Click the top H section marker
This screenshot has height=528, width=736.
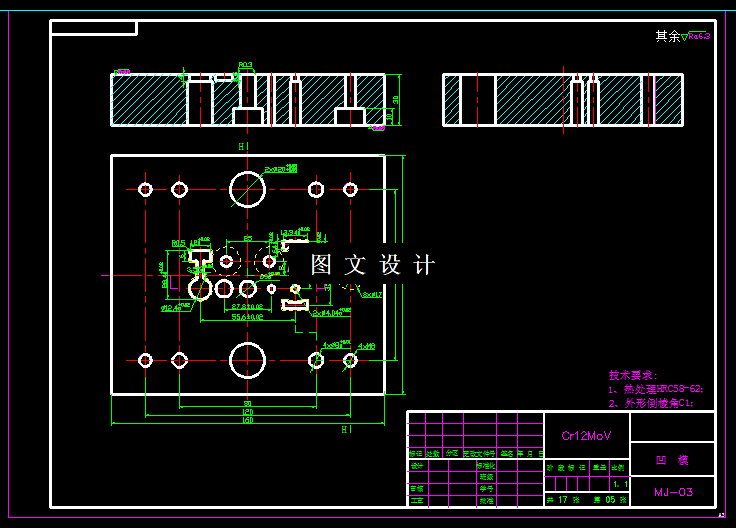click(x=241, y=147)
